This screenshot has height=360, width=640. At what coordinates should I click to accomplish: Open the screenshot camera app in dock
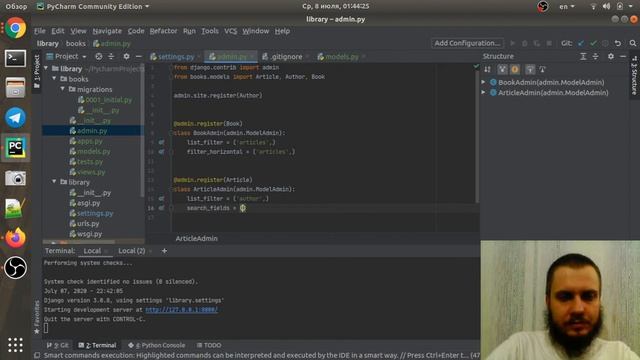pyautogui.click(x=16, y=178)
